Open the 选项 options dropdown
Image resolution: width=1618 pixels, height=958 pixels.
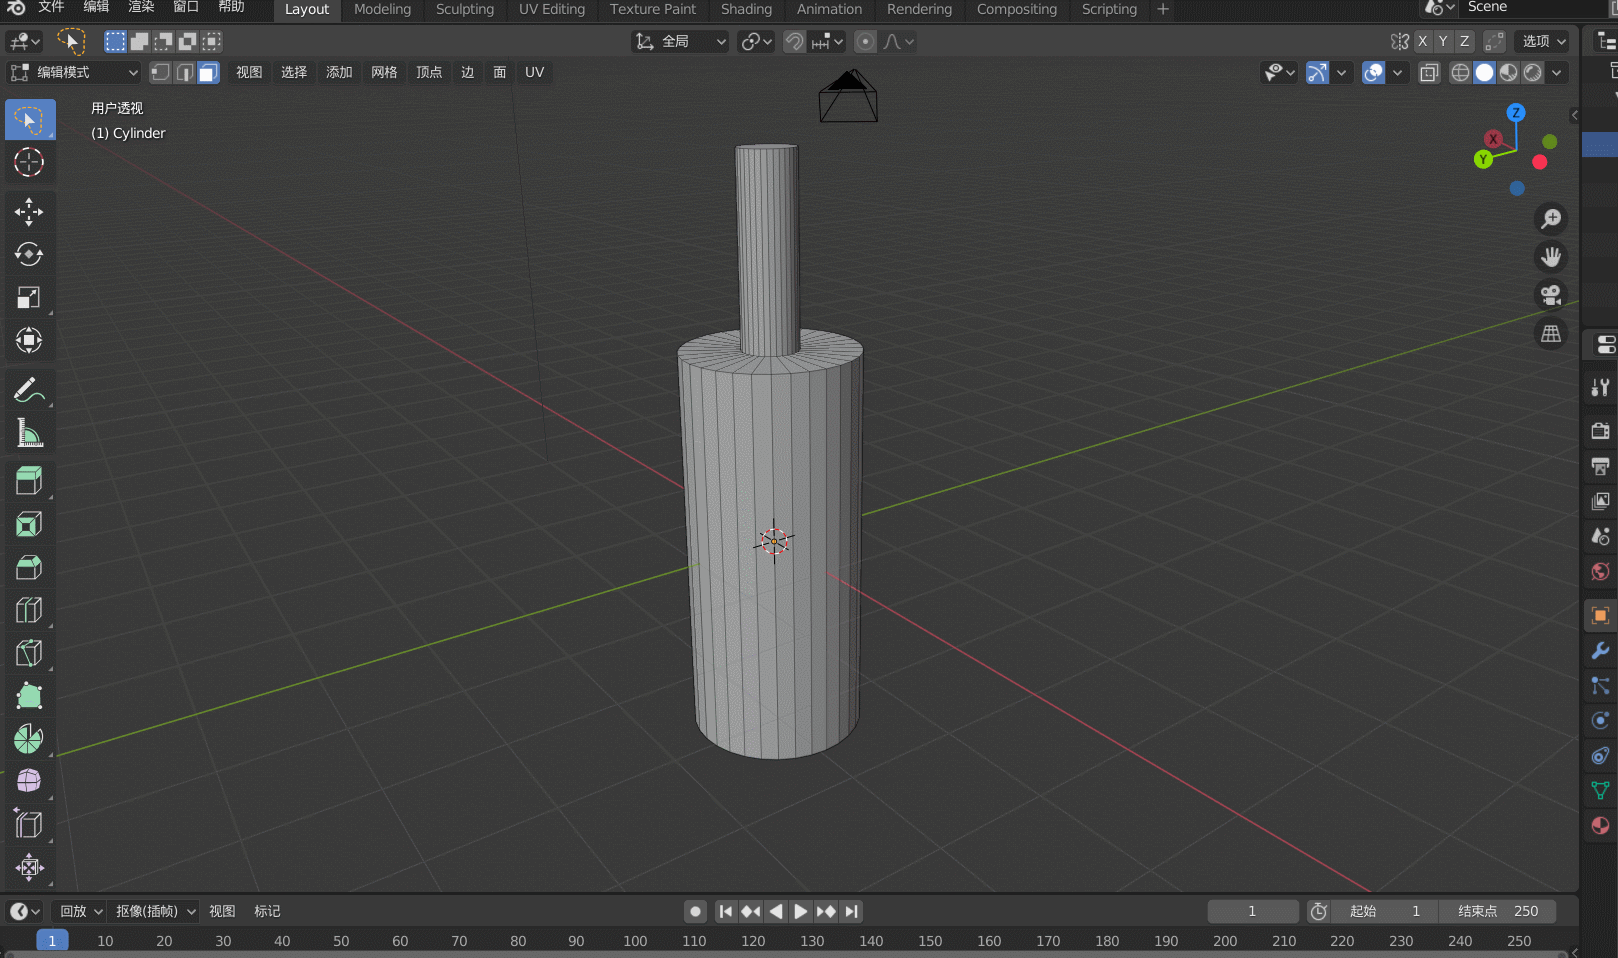(1543, 41)
